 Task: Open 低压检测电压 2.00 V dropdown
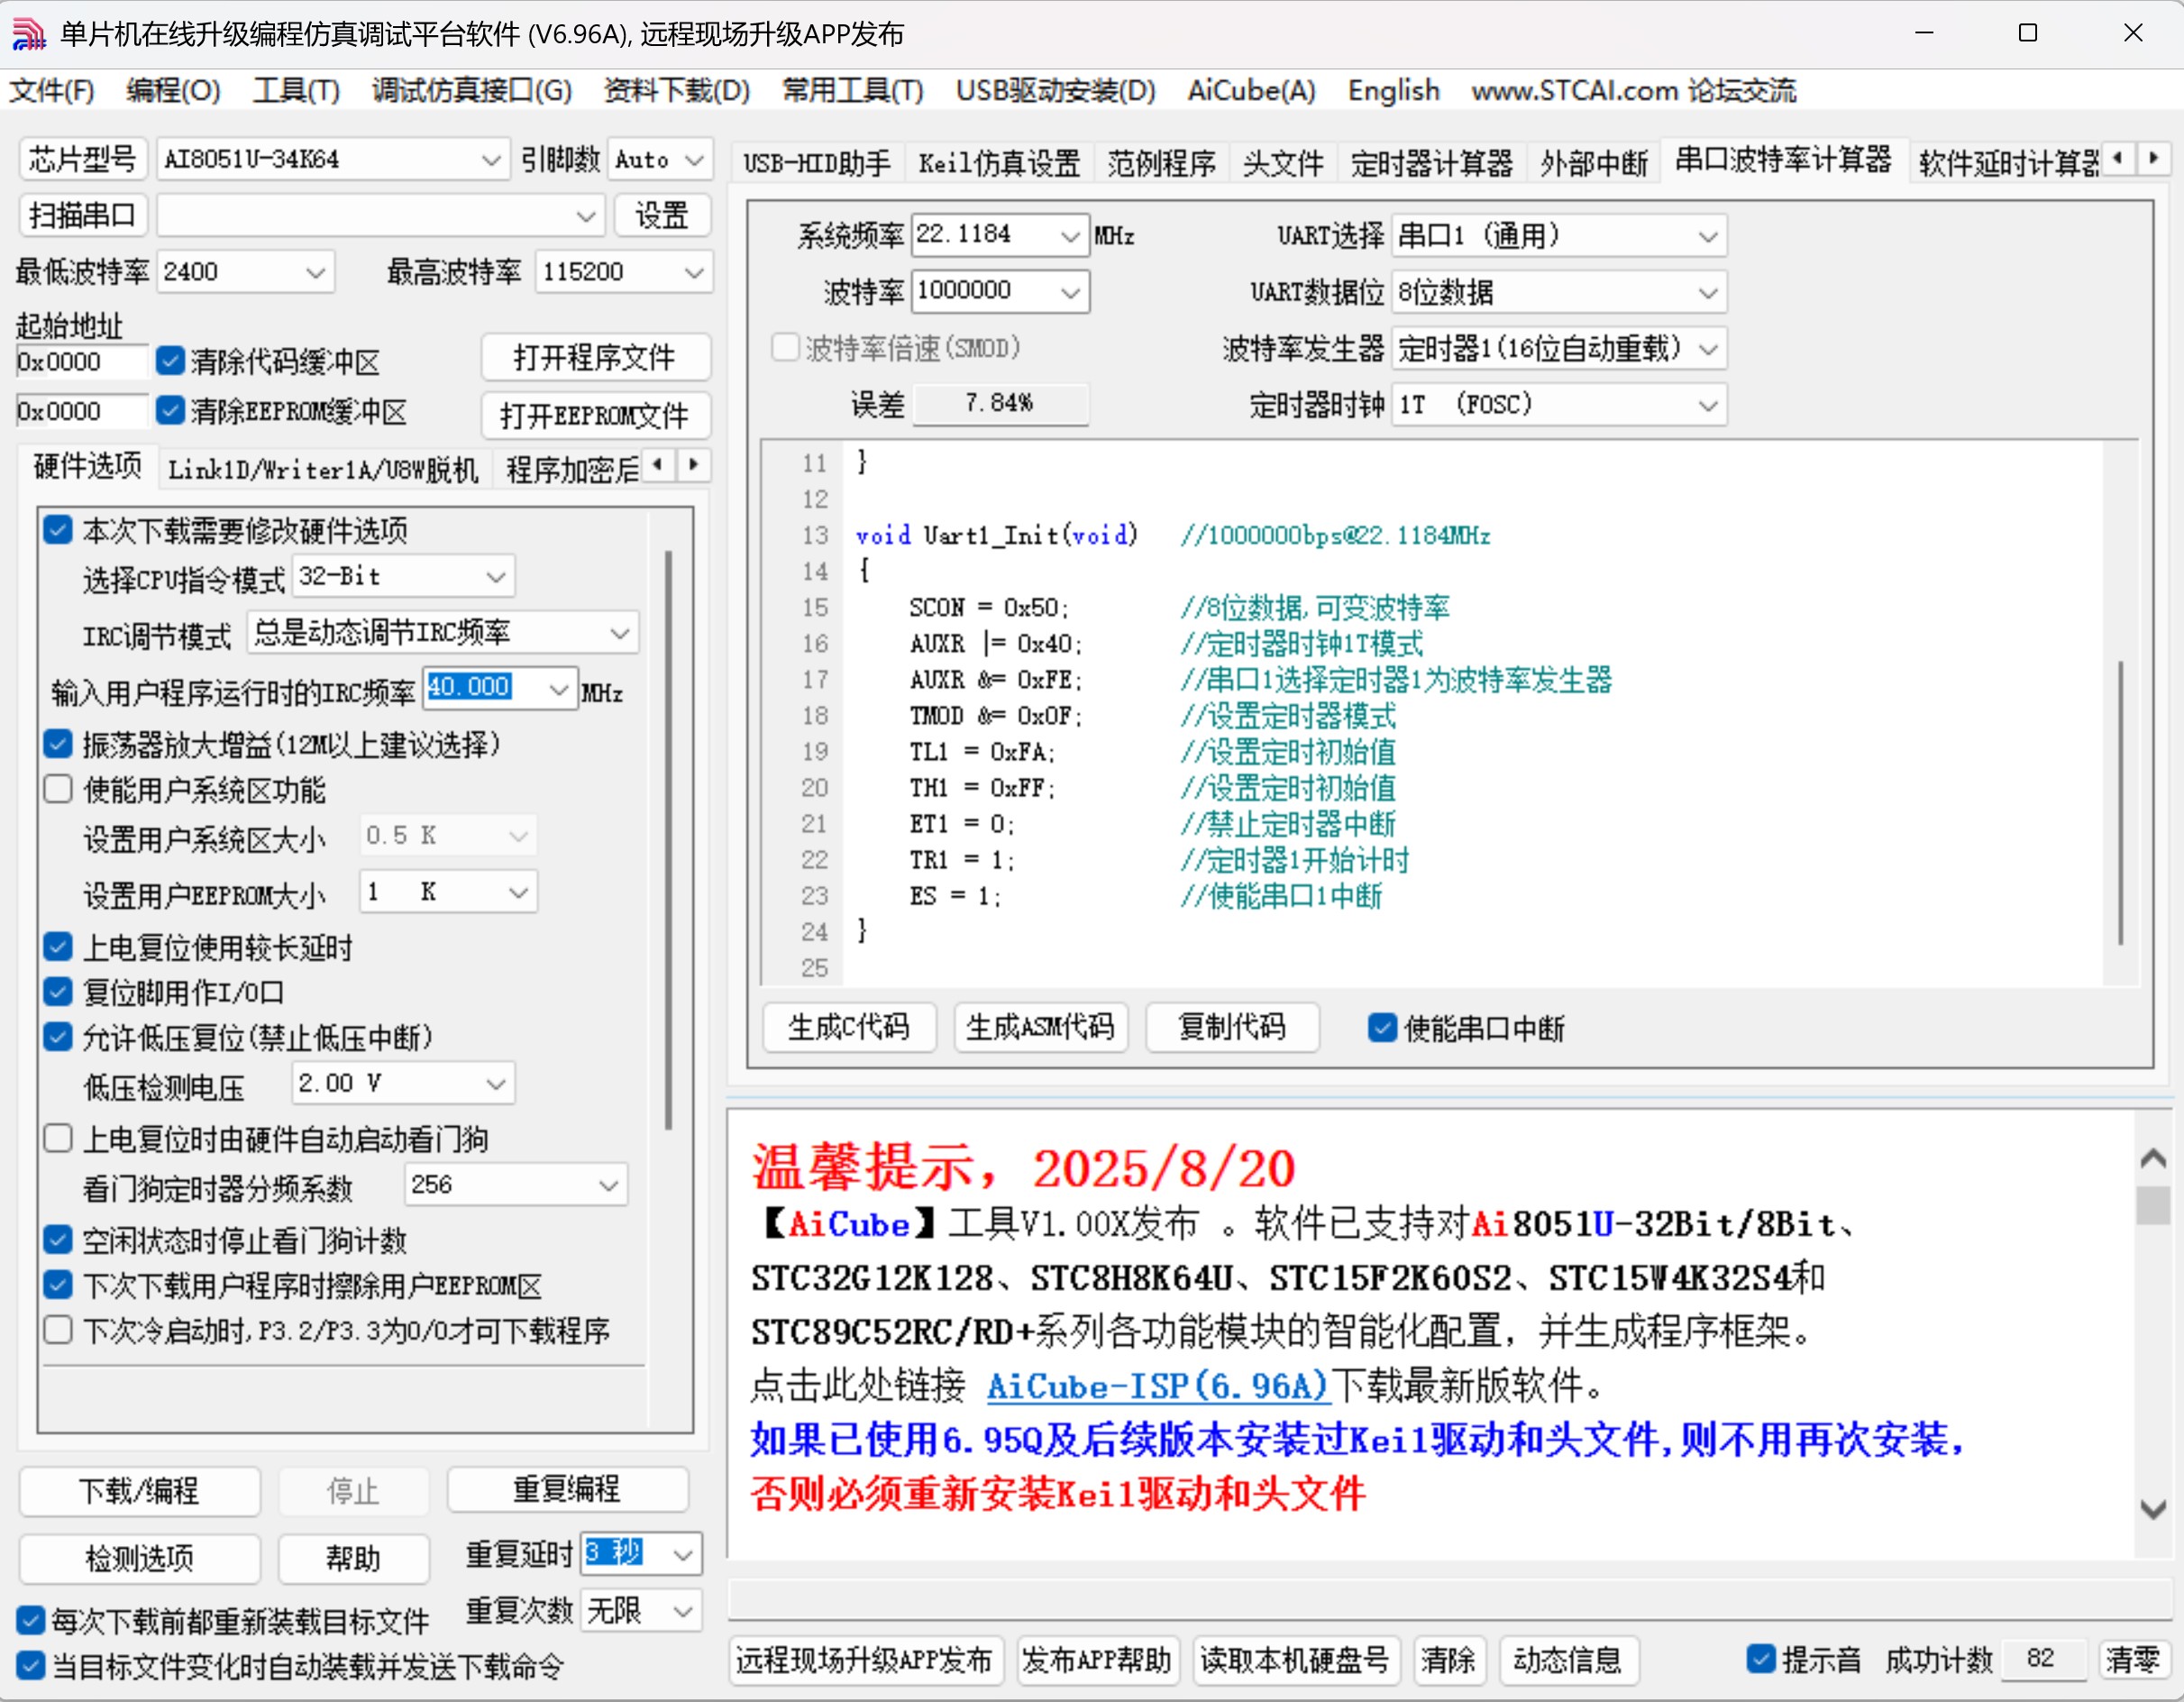(495, 1084)
